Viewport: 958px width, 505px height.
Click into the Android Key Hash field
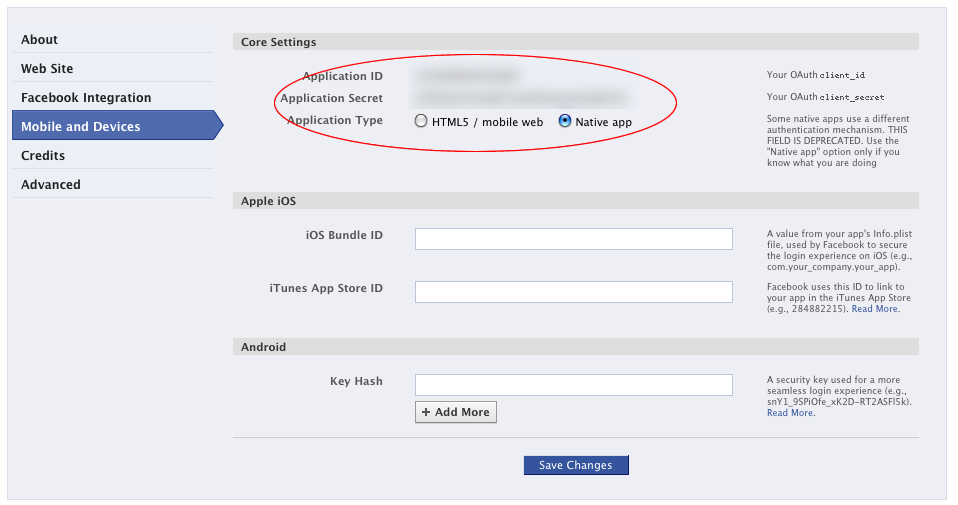(x=573, y=385)
